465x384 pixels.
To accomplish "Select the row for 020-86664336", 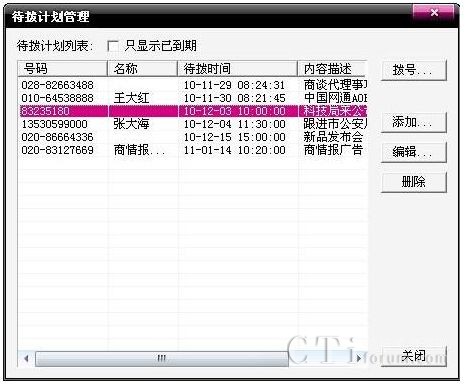I will 193,137.
